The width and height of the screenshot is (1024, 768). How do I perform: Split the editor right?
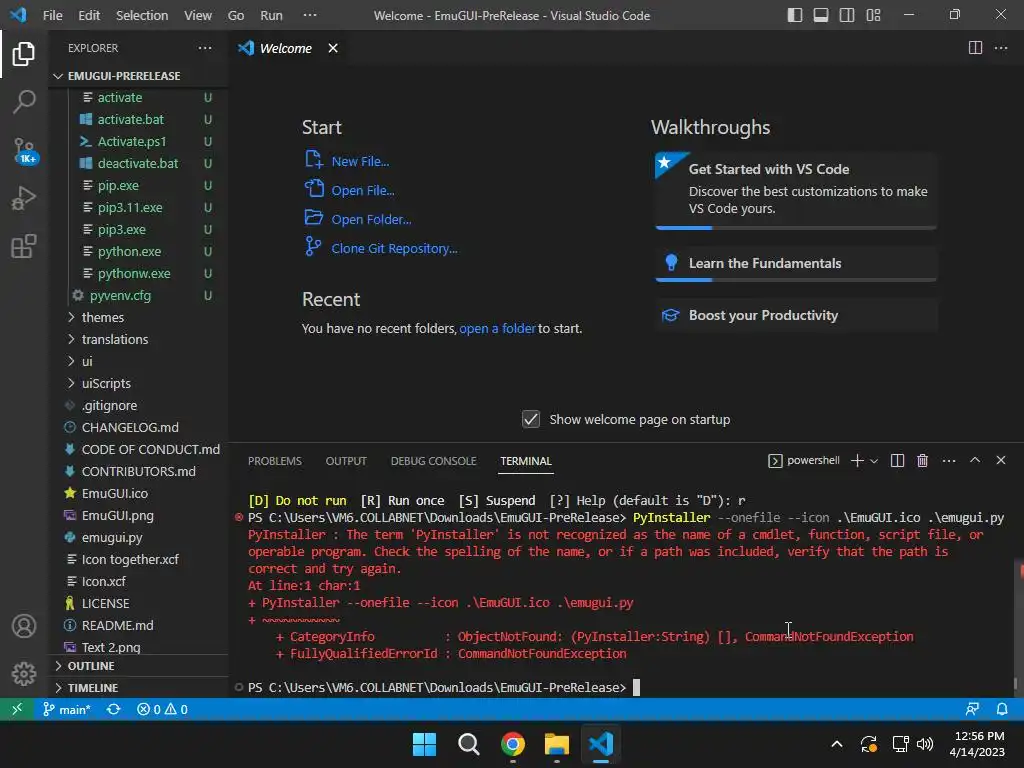(975, 48)
